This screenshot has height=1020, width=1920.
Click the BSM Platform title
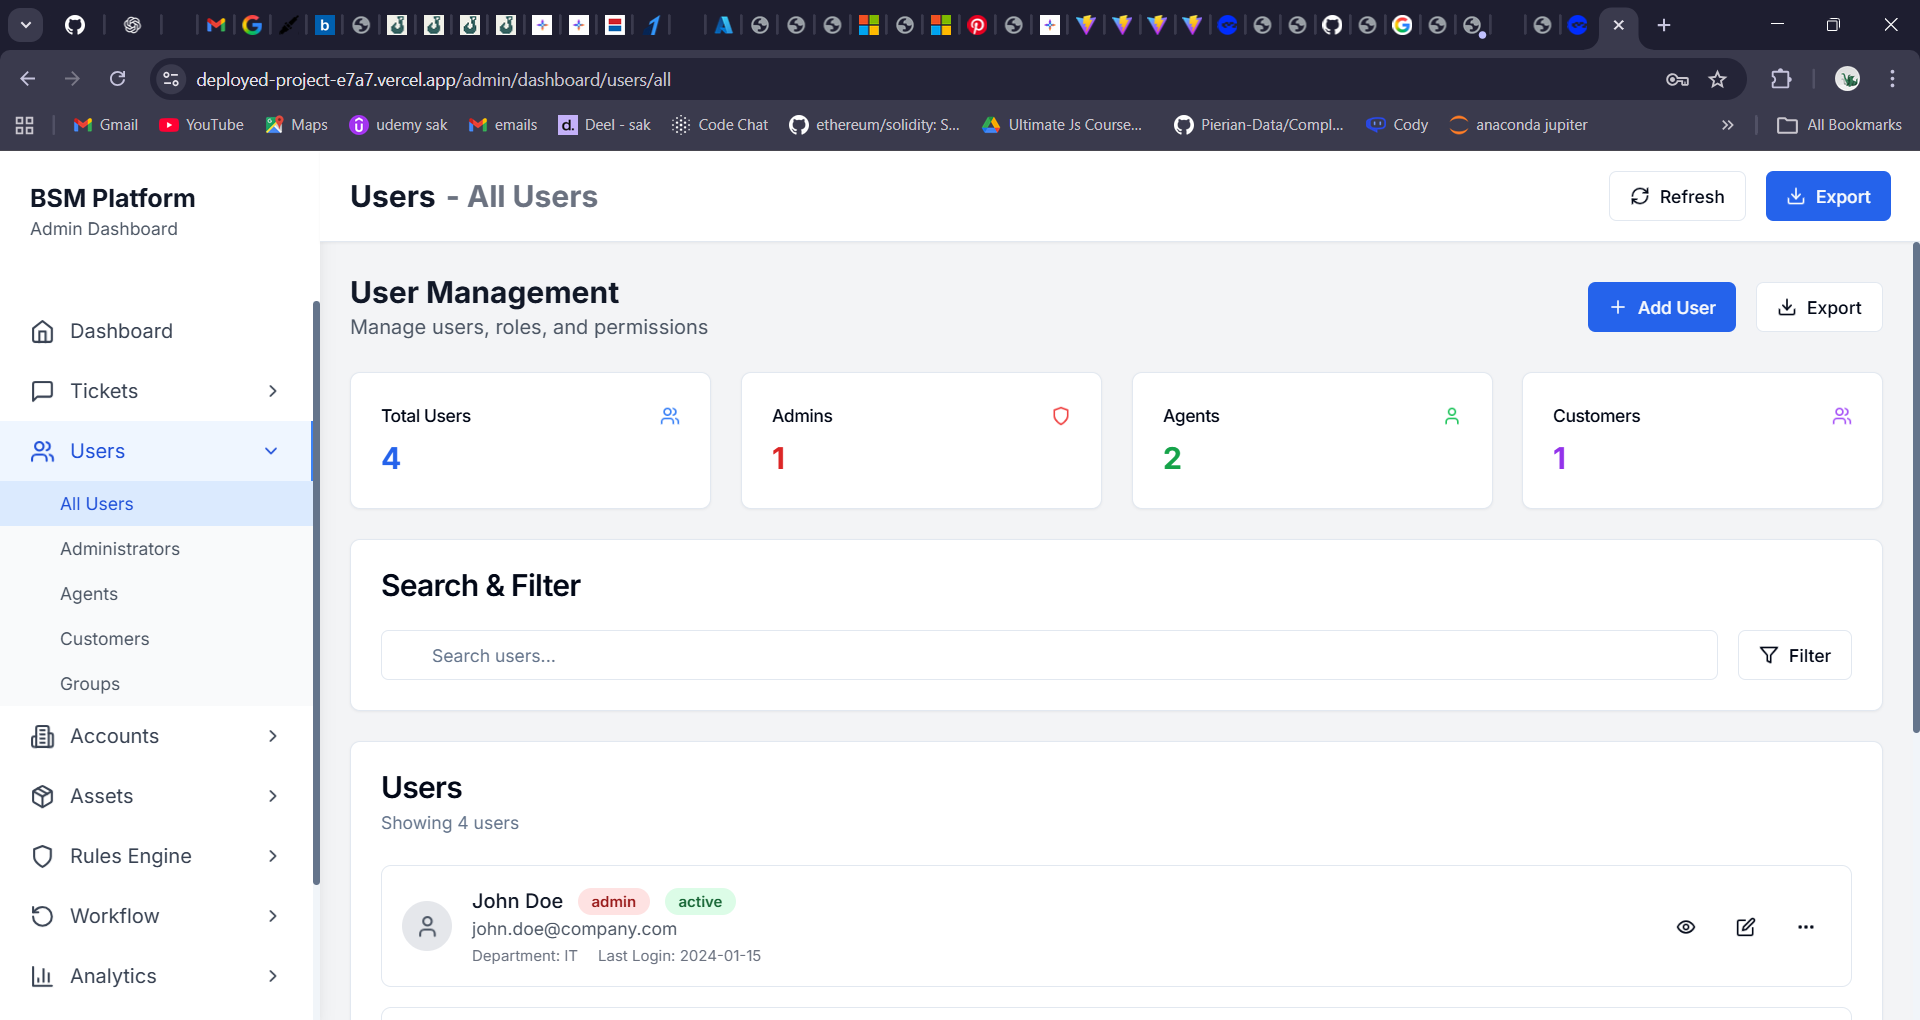113,198
